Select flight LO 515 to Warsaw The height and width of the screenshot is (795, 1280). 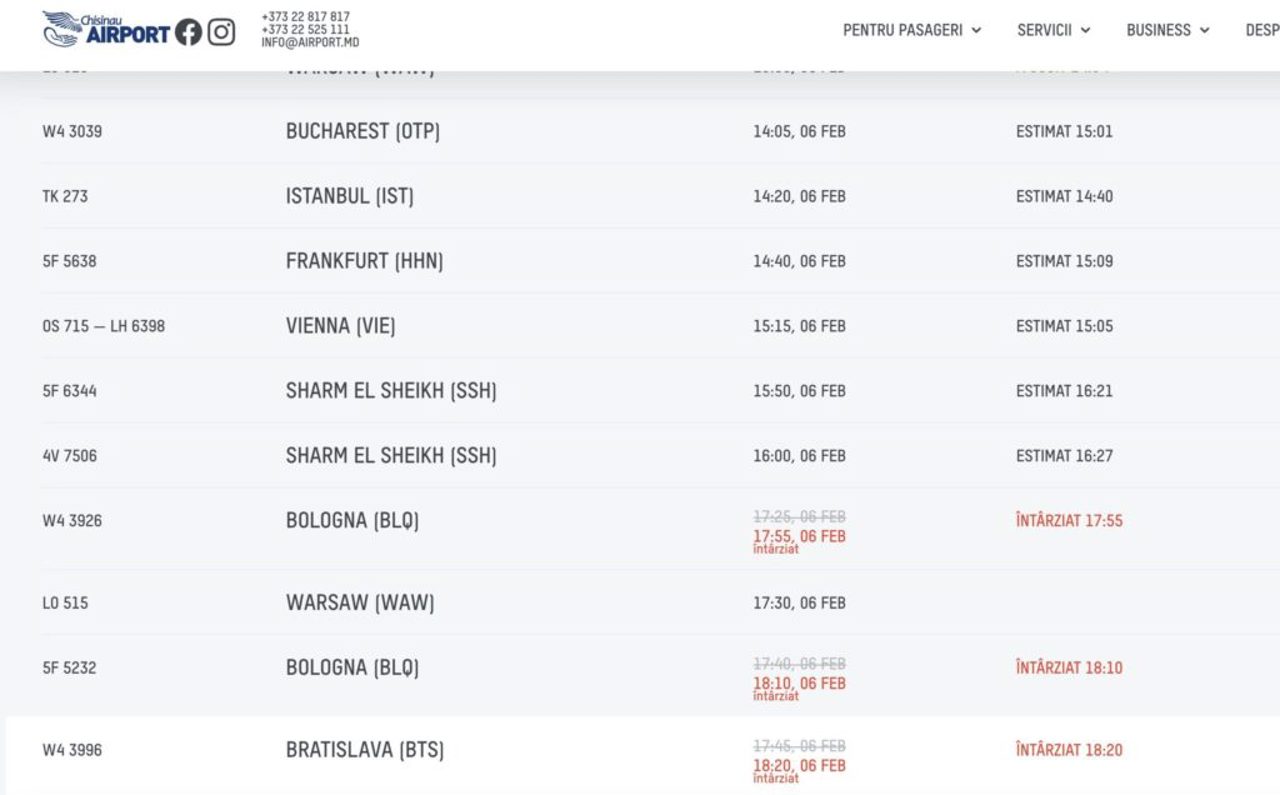tap(360, 603)
